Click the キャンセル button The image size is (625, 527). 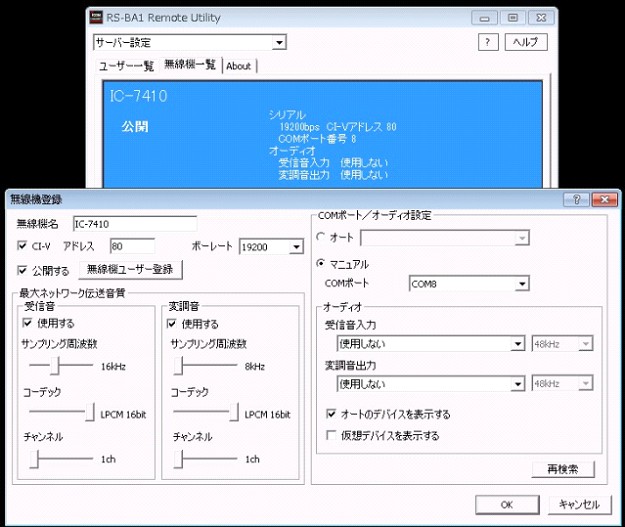[x=580, y=505]
